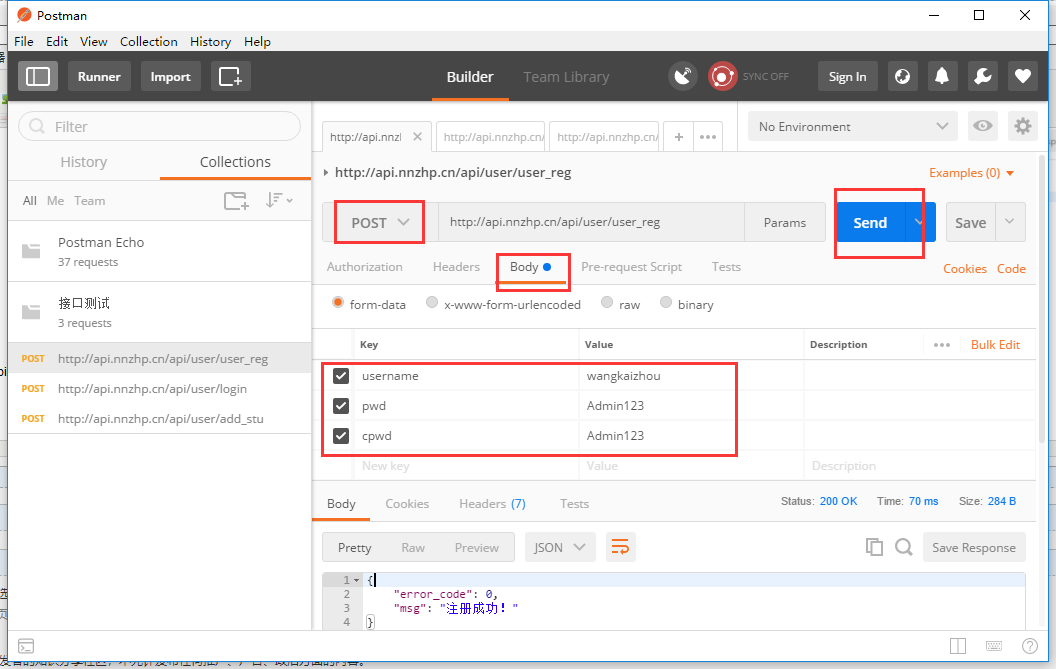The width and height of the screenshot is (1056, 669).
Task: Open keyboard shortcuts icon in status bar
Action: pos(994,647)
